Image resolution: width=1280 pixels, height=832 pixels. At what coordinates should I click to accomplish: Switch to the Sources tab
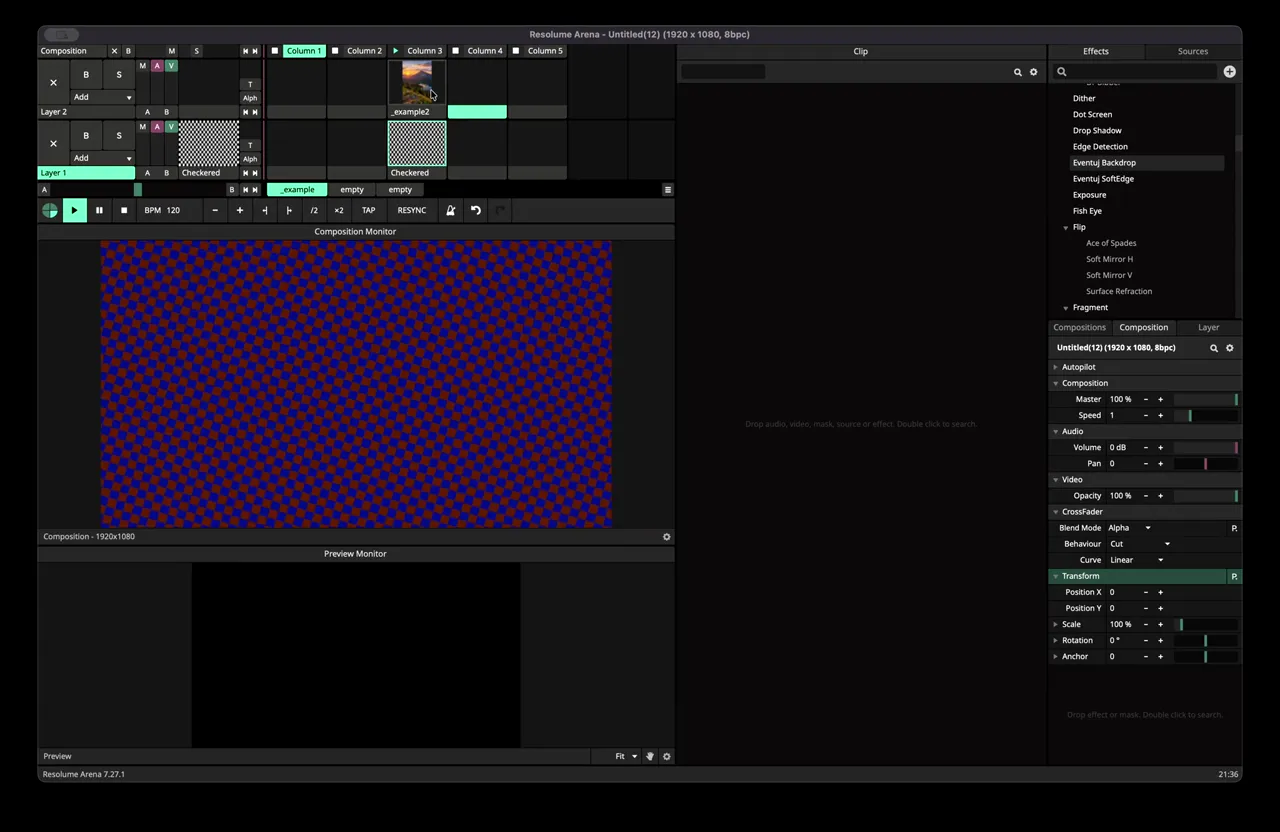point(1193,51)
